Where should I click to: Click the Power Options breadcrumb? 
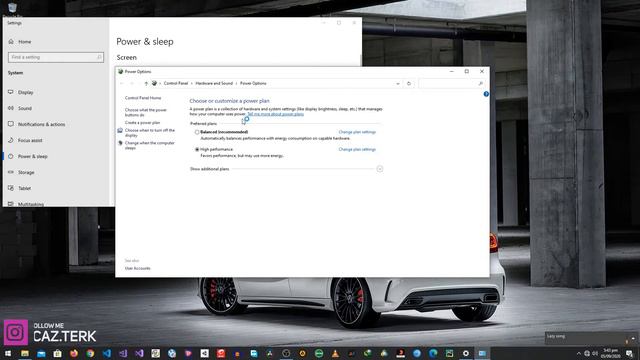[253, 83]
